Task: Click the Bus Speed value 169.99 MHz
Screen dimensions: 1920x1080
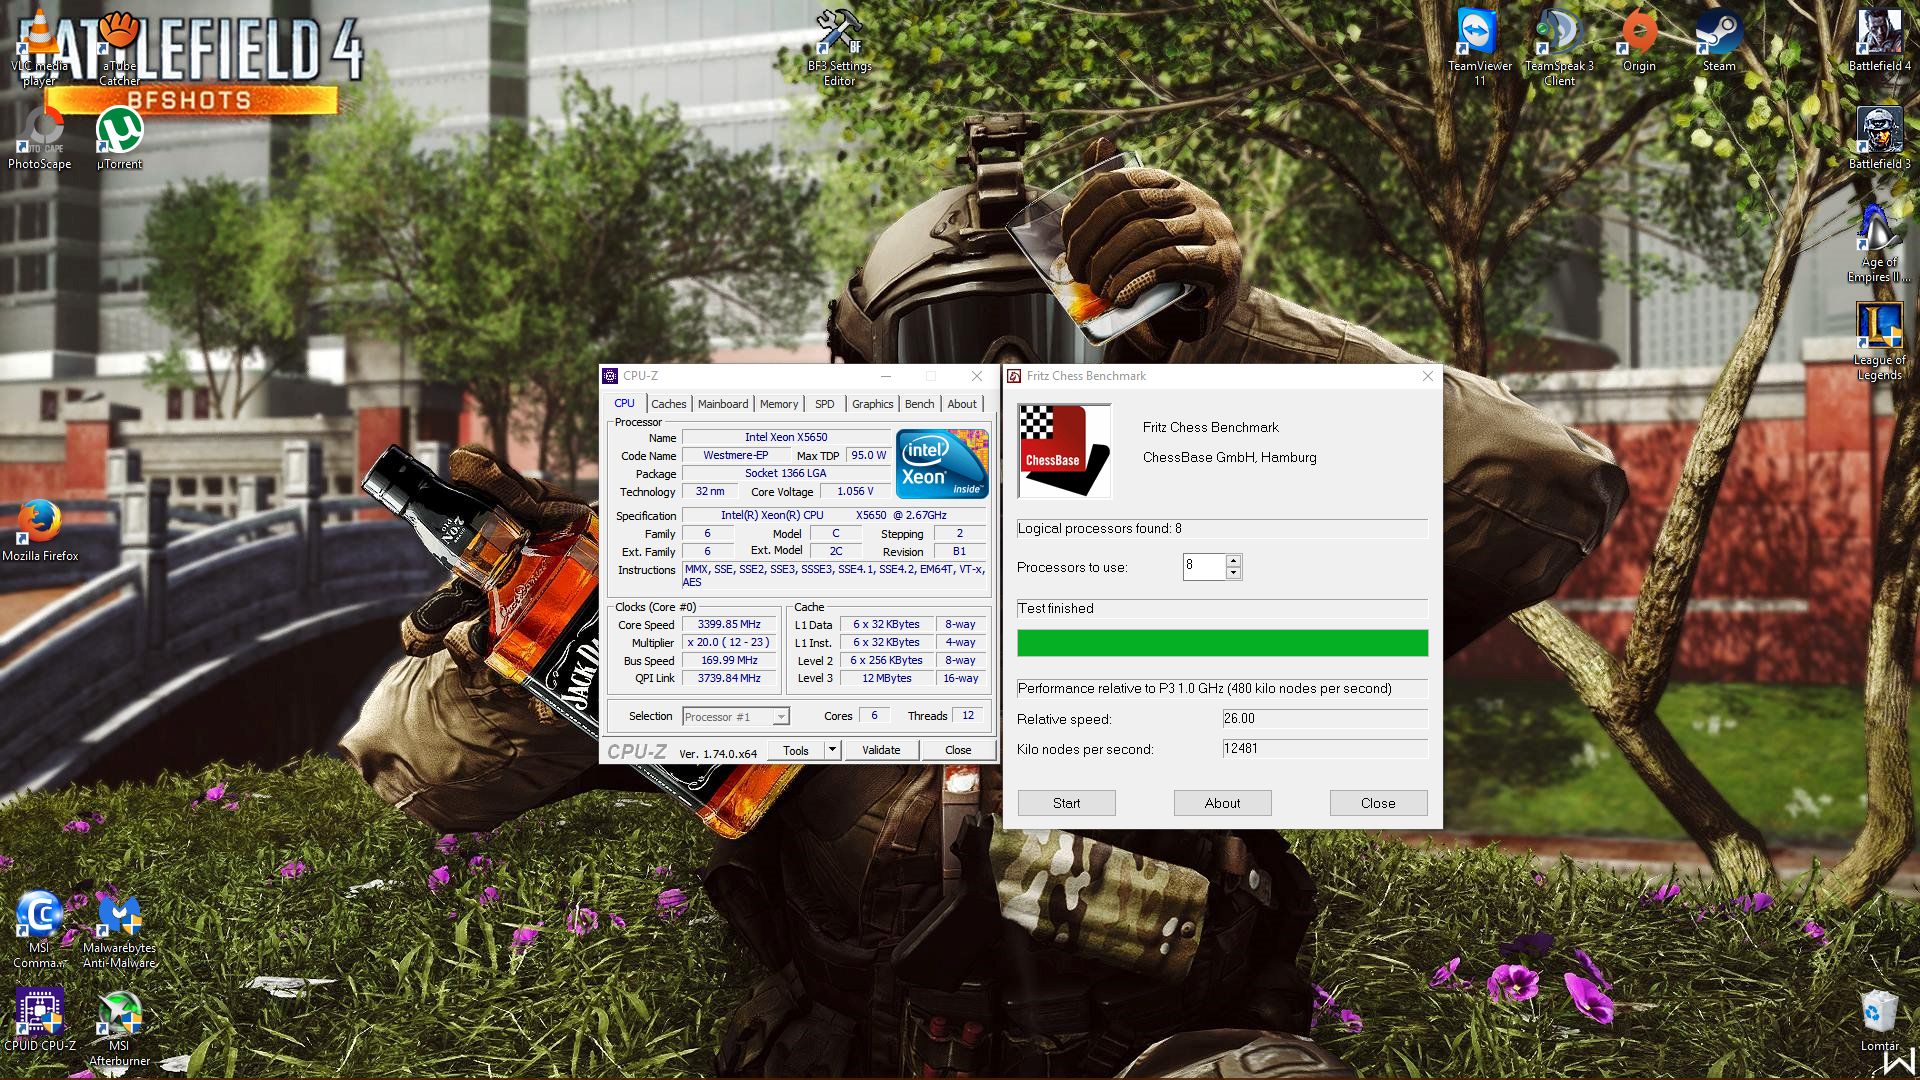Action: point(729,660)
